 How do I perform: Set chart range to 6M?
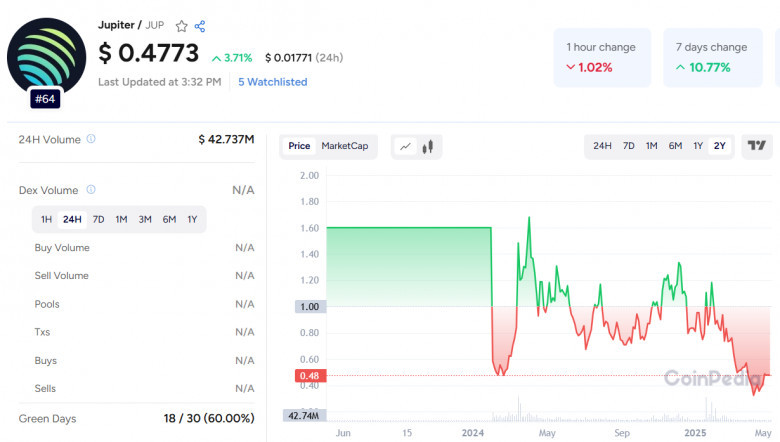(675, 146)
